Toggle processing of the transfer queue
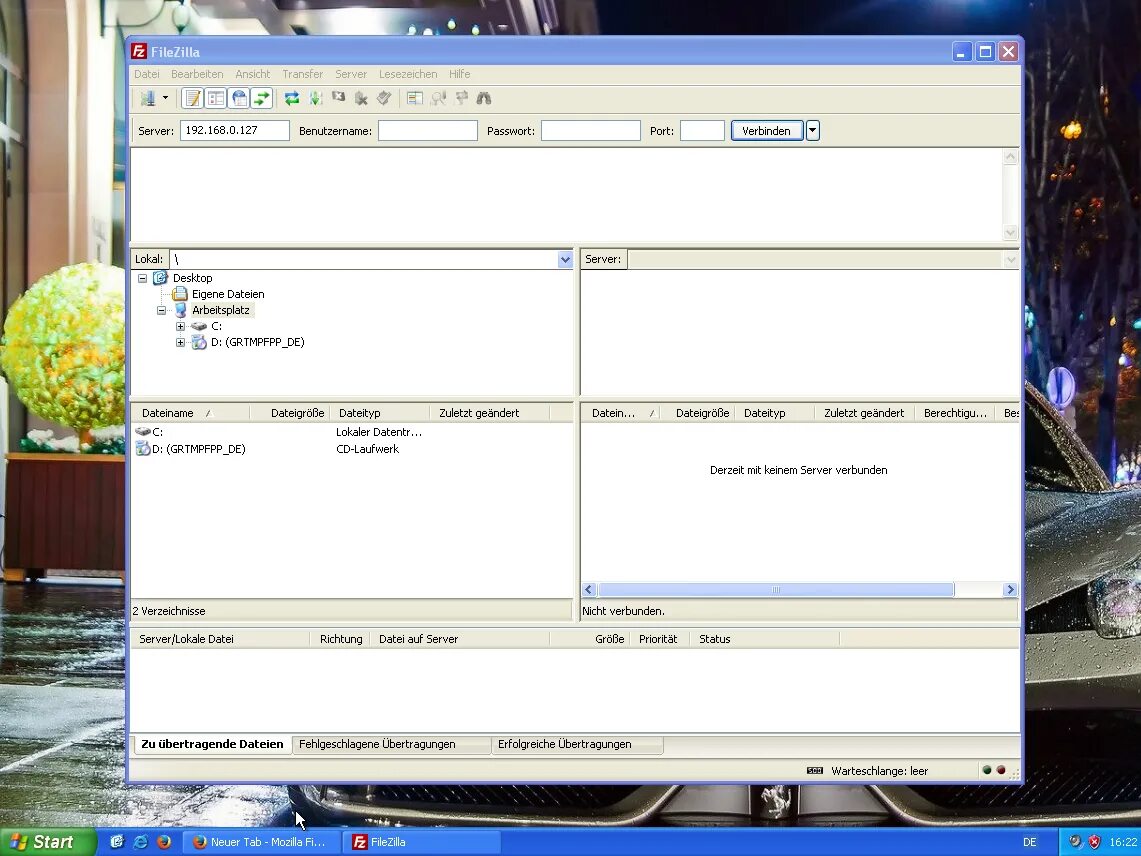 [x=315, y=98]
